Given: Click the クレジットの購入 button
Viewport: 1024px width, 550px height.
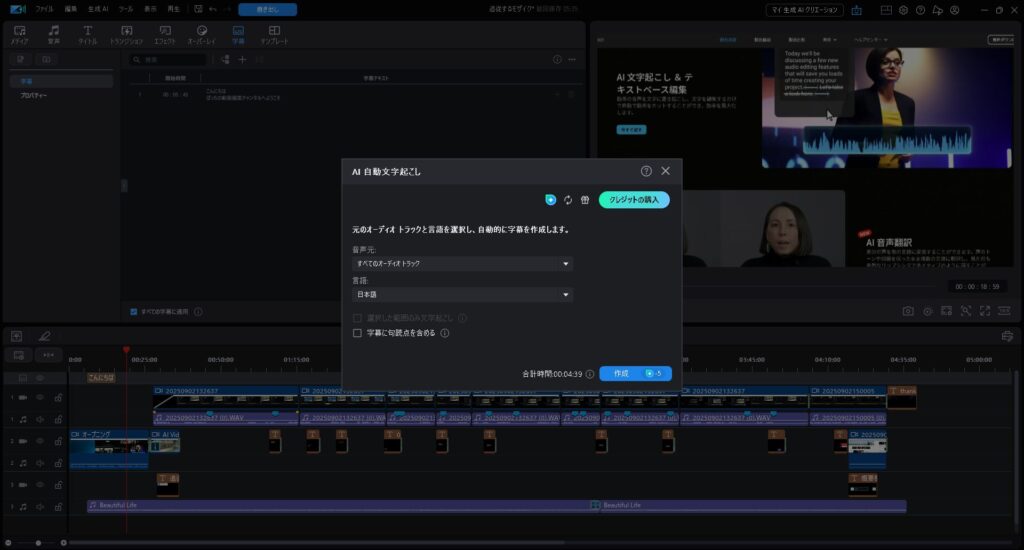Looking at the screenshot, I should tap(634, 200).
